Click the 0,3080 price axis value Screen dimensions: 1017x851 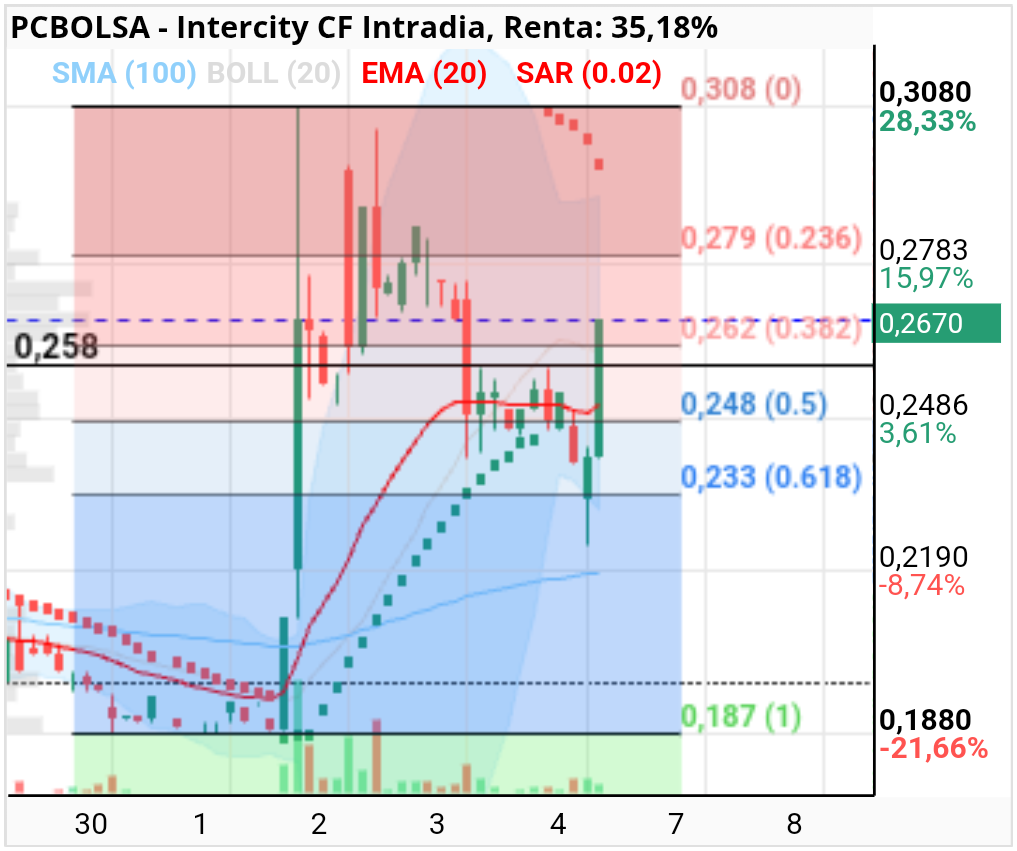[926, 92]
